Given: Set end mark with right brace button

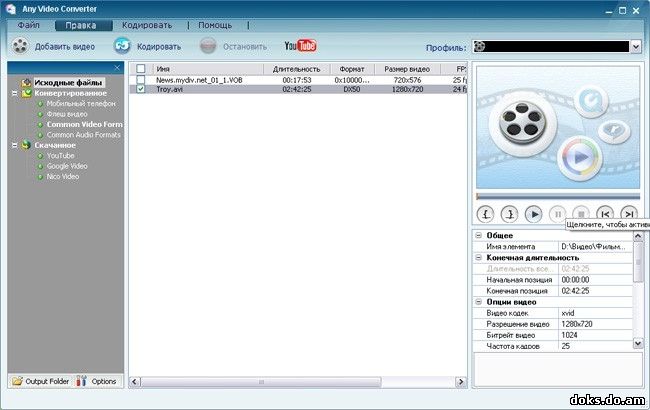Looking at the screenshot, I should [x=509, y=214].
